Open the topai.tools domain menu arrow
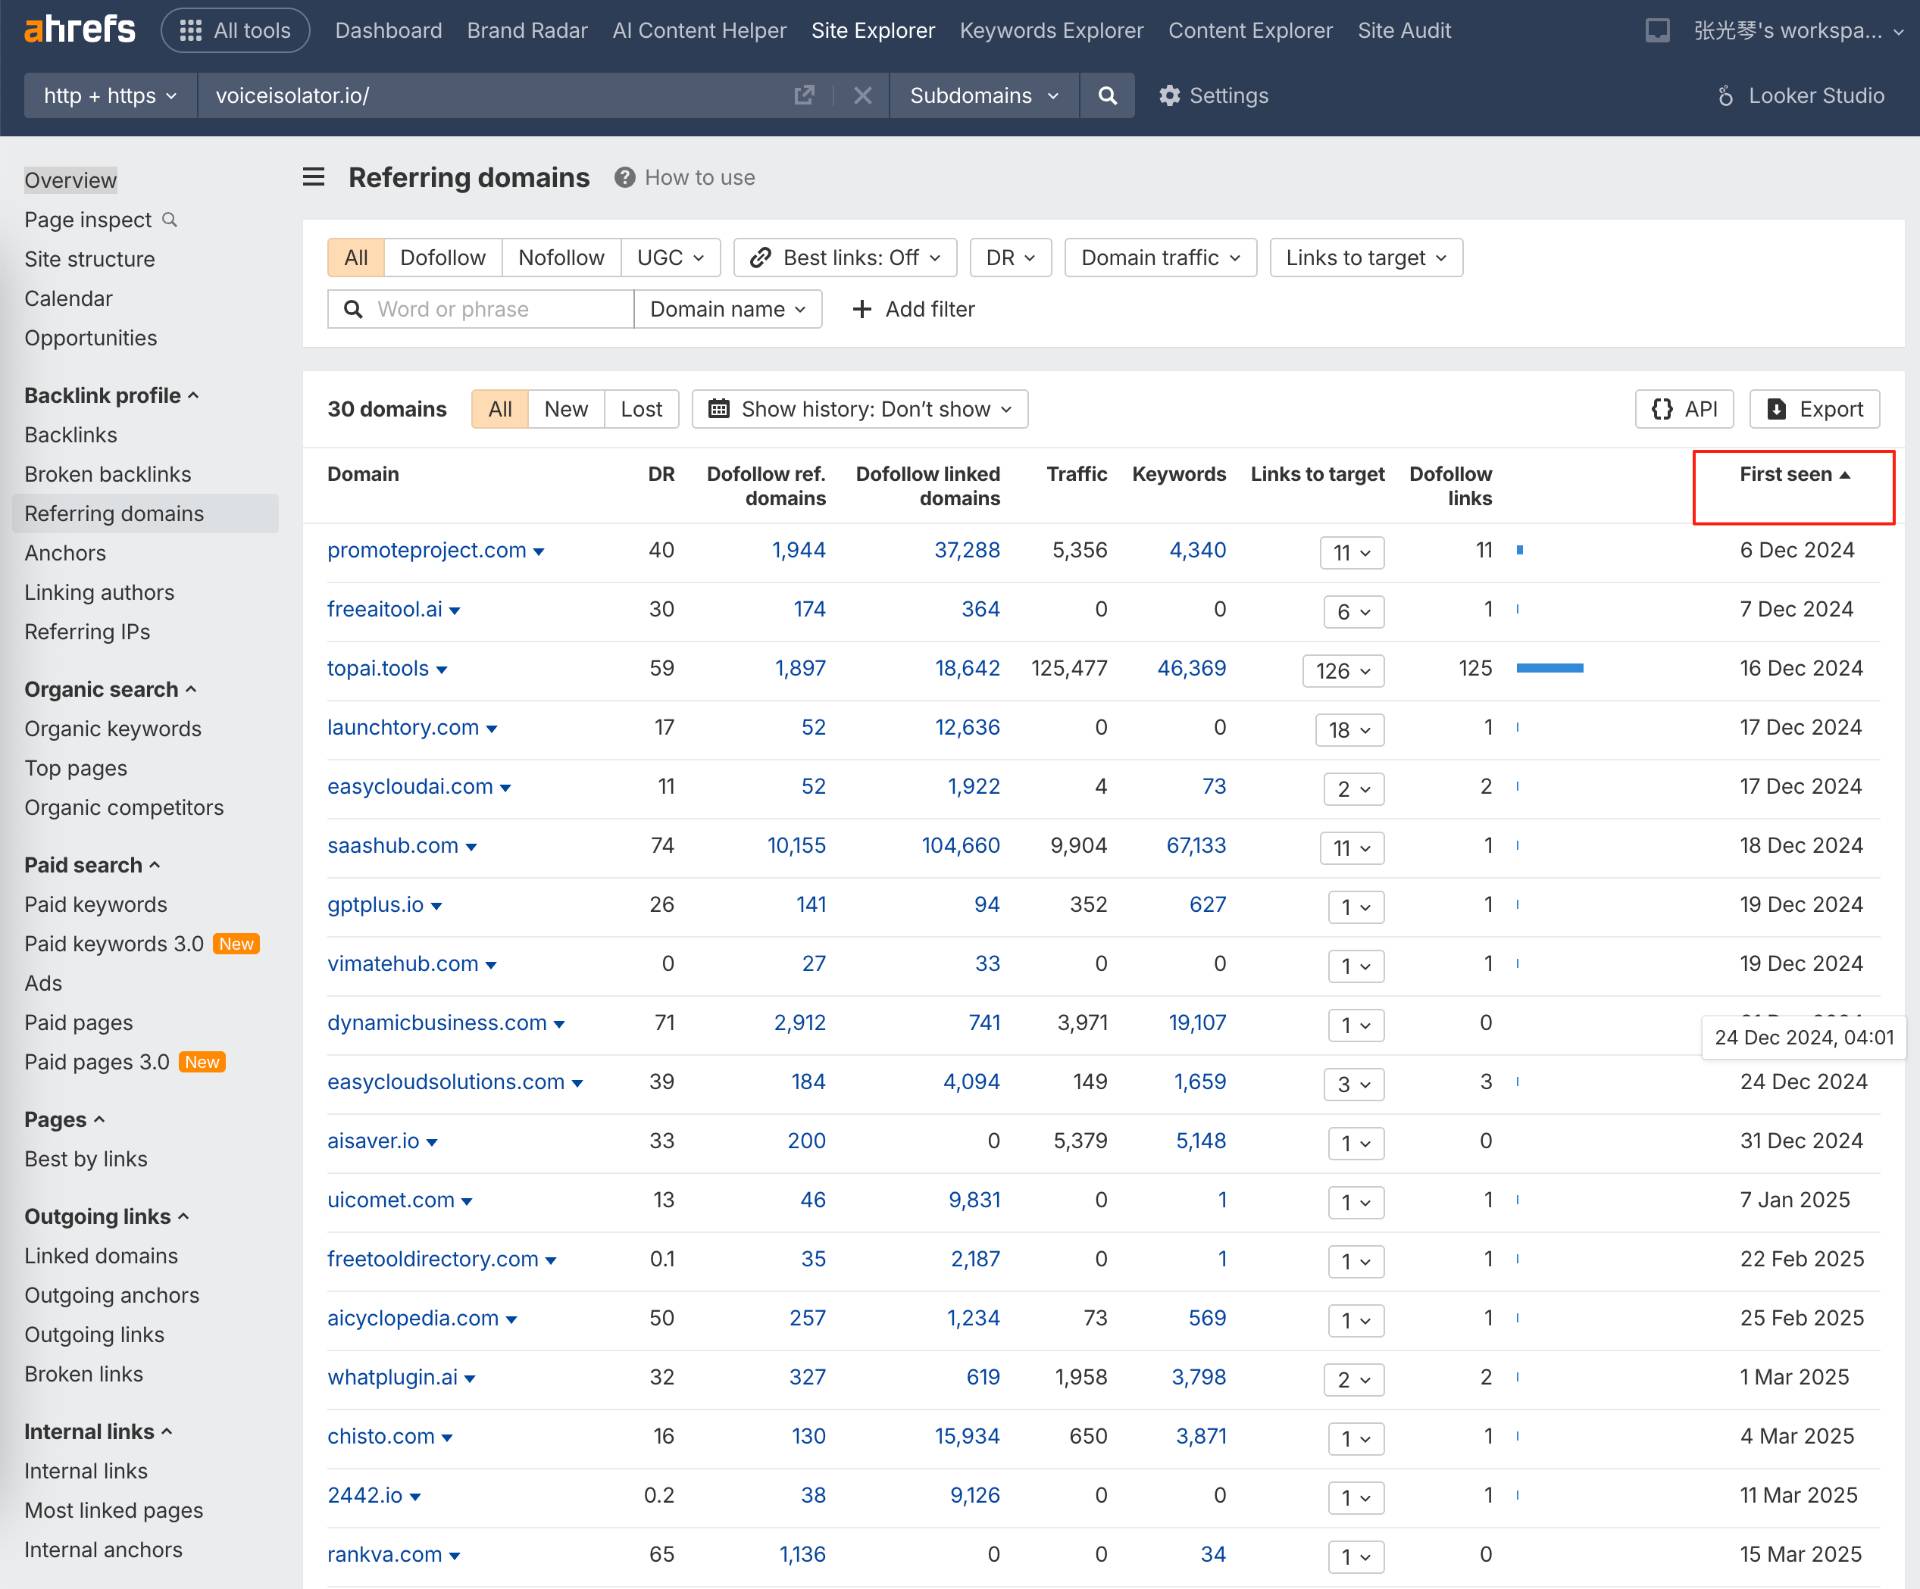 (x=442, y=669)
